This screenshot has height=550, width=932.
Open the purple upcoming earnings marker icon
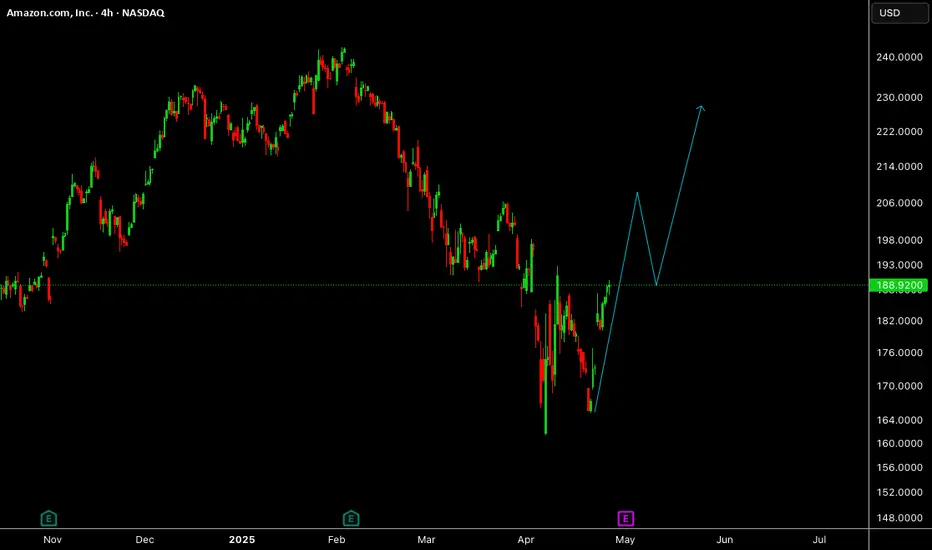pos(625,518)
